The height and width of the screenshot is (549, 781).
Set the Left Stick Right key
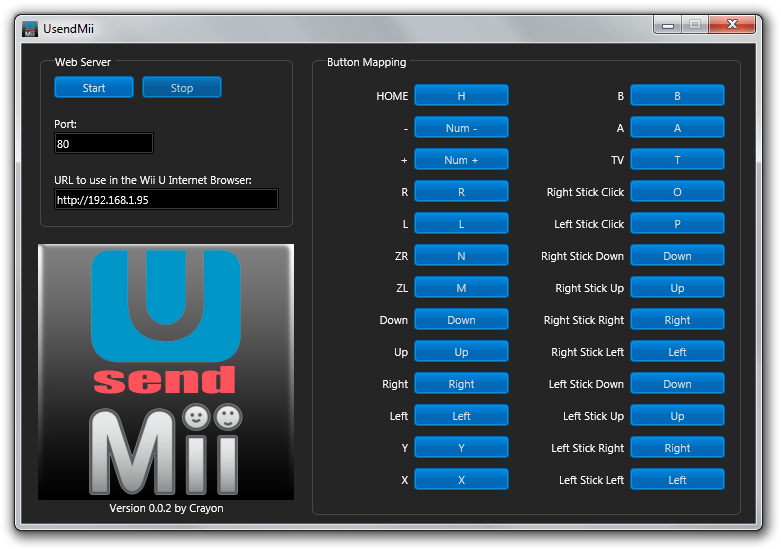coord(677,447)
